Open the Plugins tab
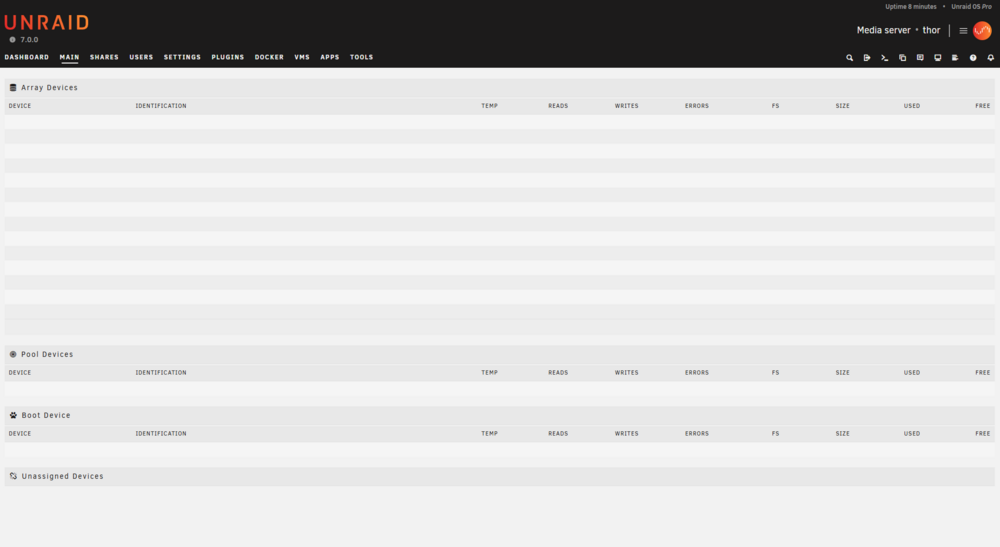 228,57
